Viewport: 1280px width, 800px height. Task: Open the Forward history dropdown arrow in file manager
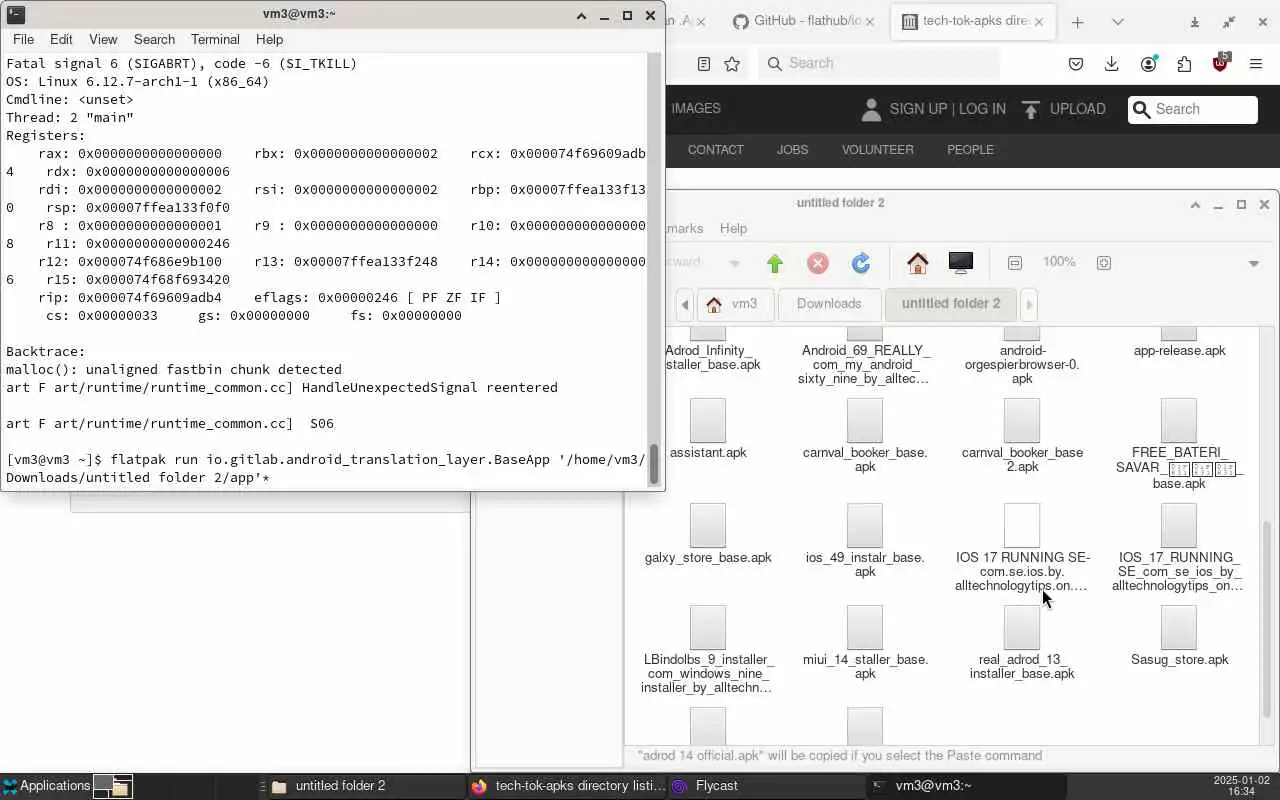[734, 263]
